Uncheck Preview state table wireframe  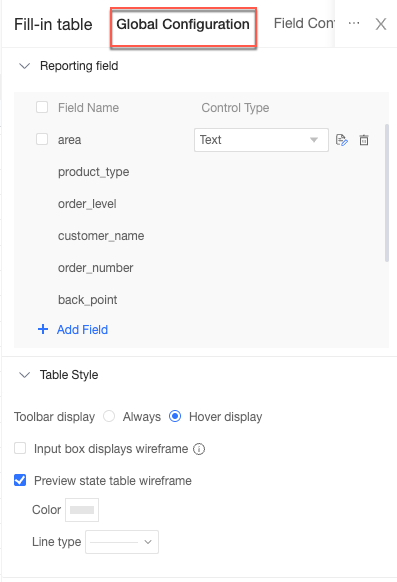pos(20,480)
